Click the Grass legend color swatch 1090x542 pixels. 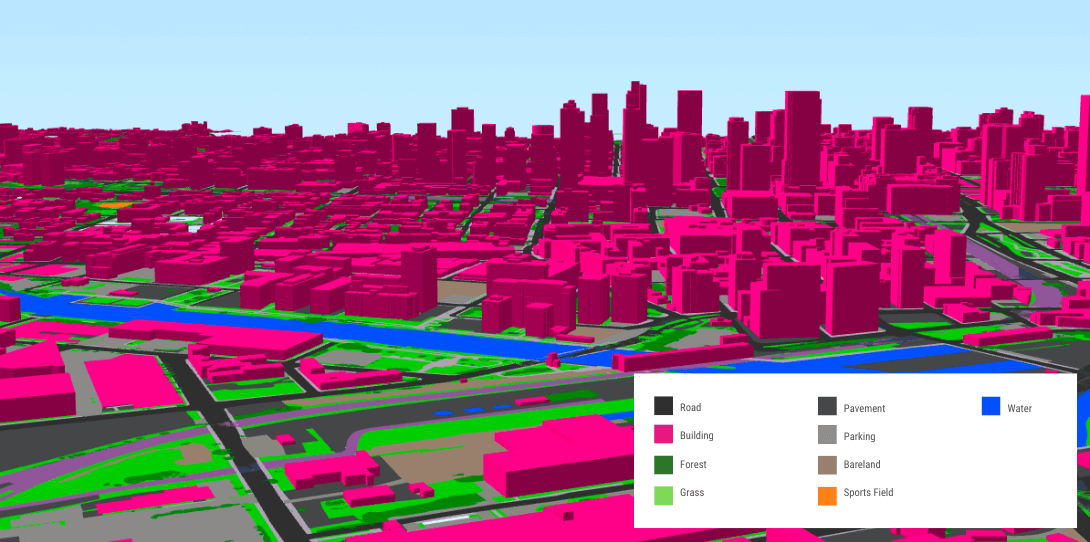663,495
